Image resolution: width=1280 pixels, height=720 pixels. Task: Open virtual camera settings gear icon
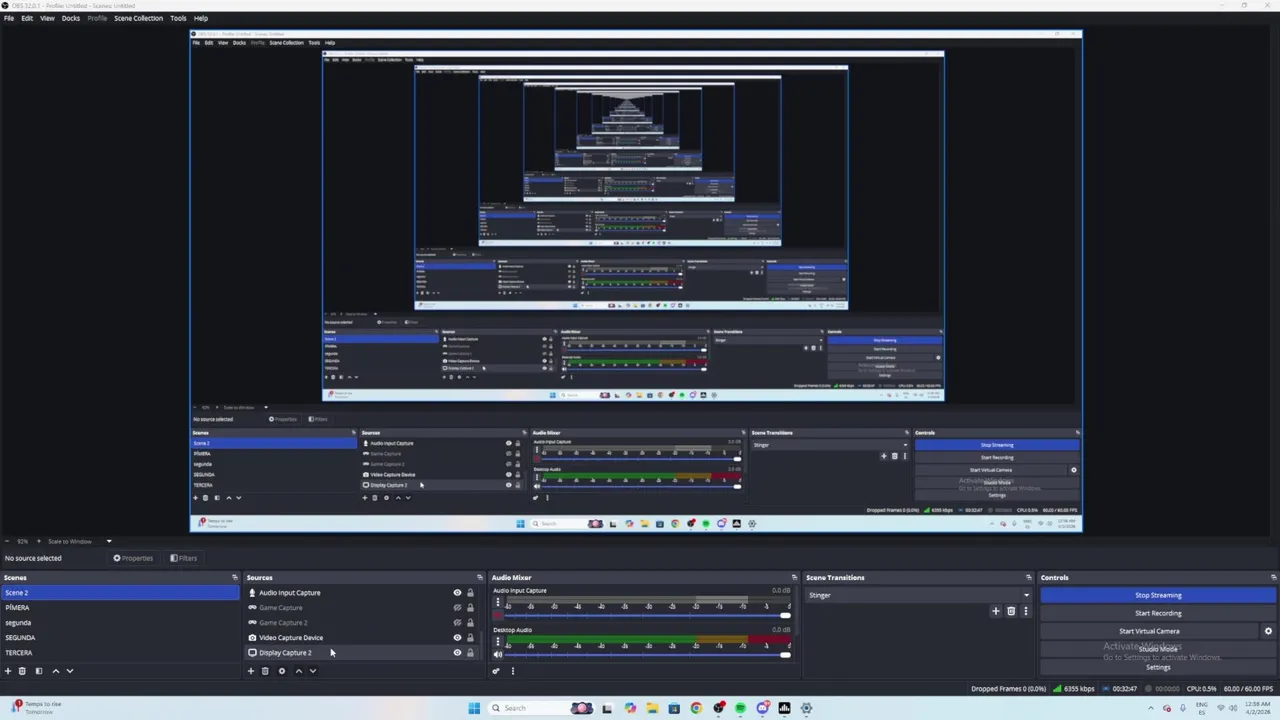(x=1268, y=631)
